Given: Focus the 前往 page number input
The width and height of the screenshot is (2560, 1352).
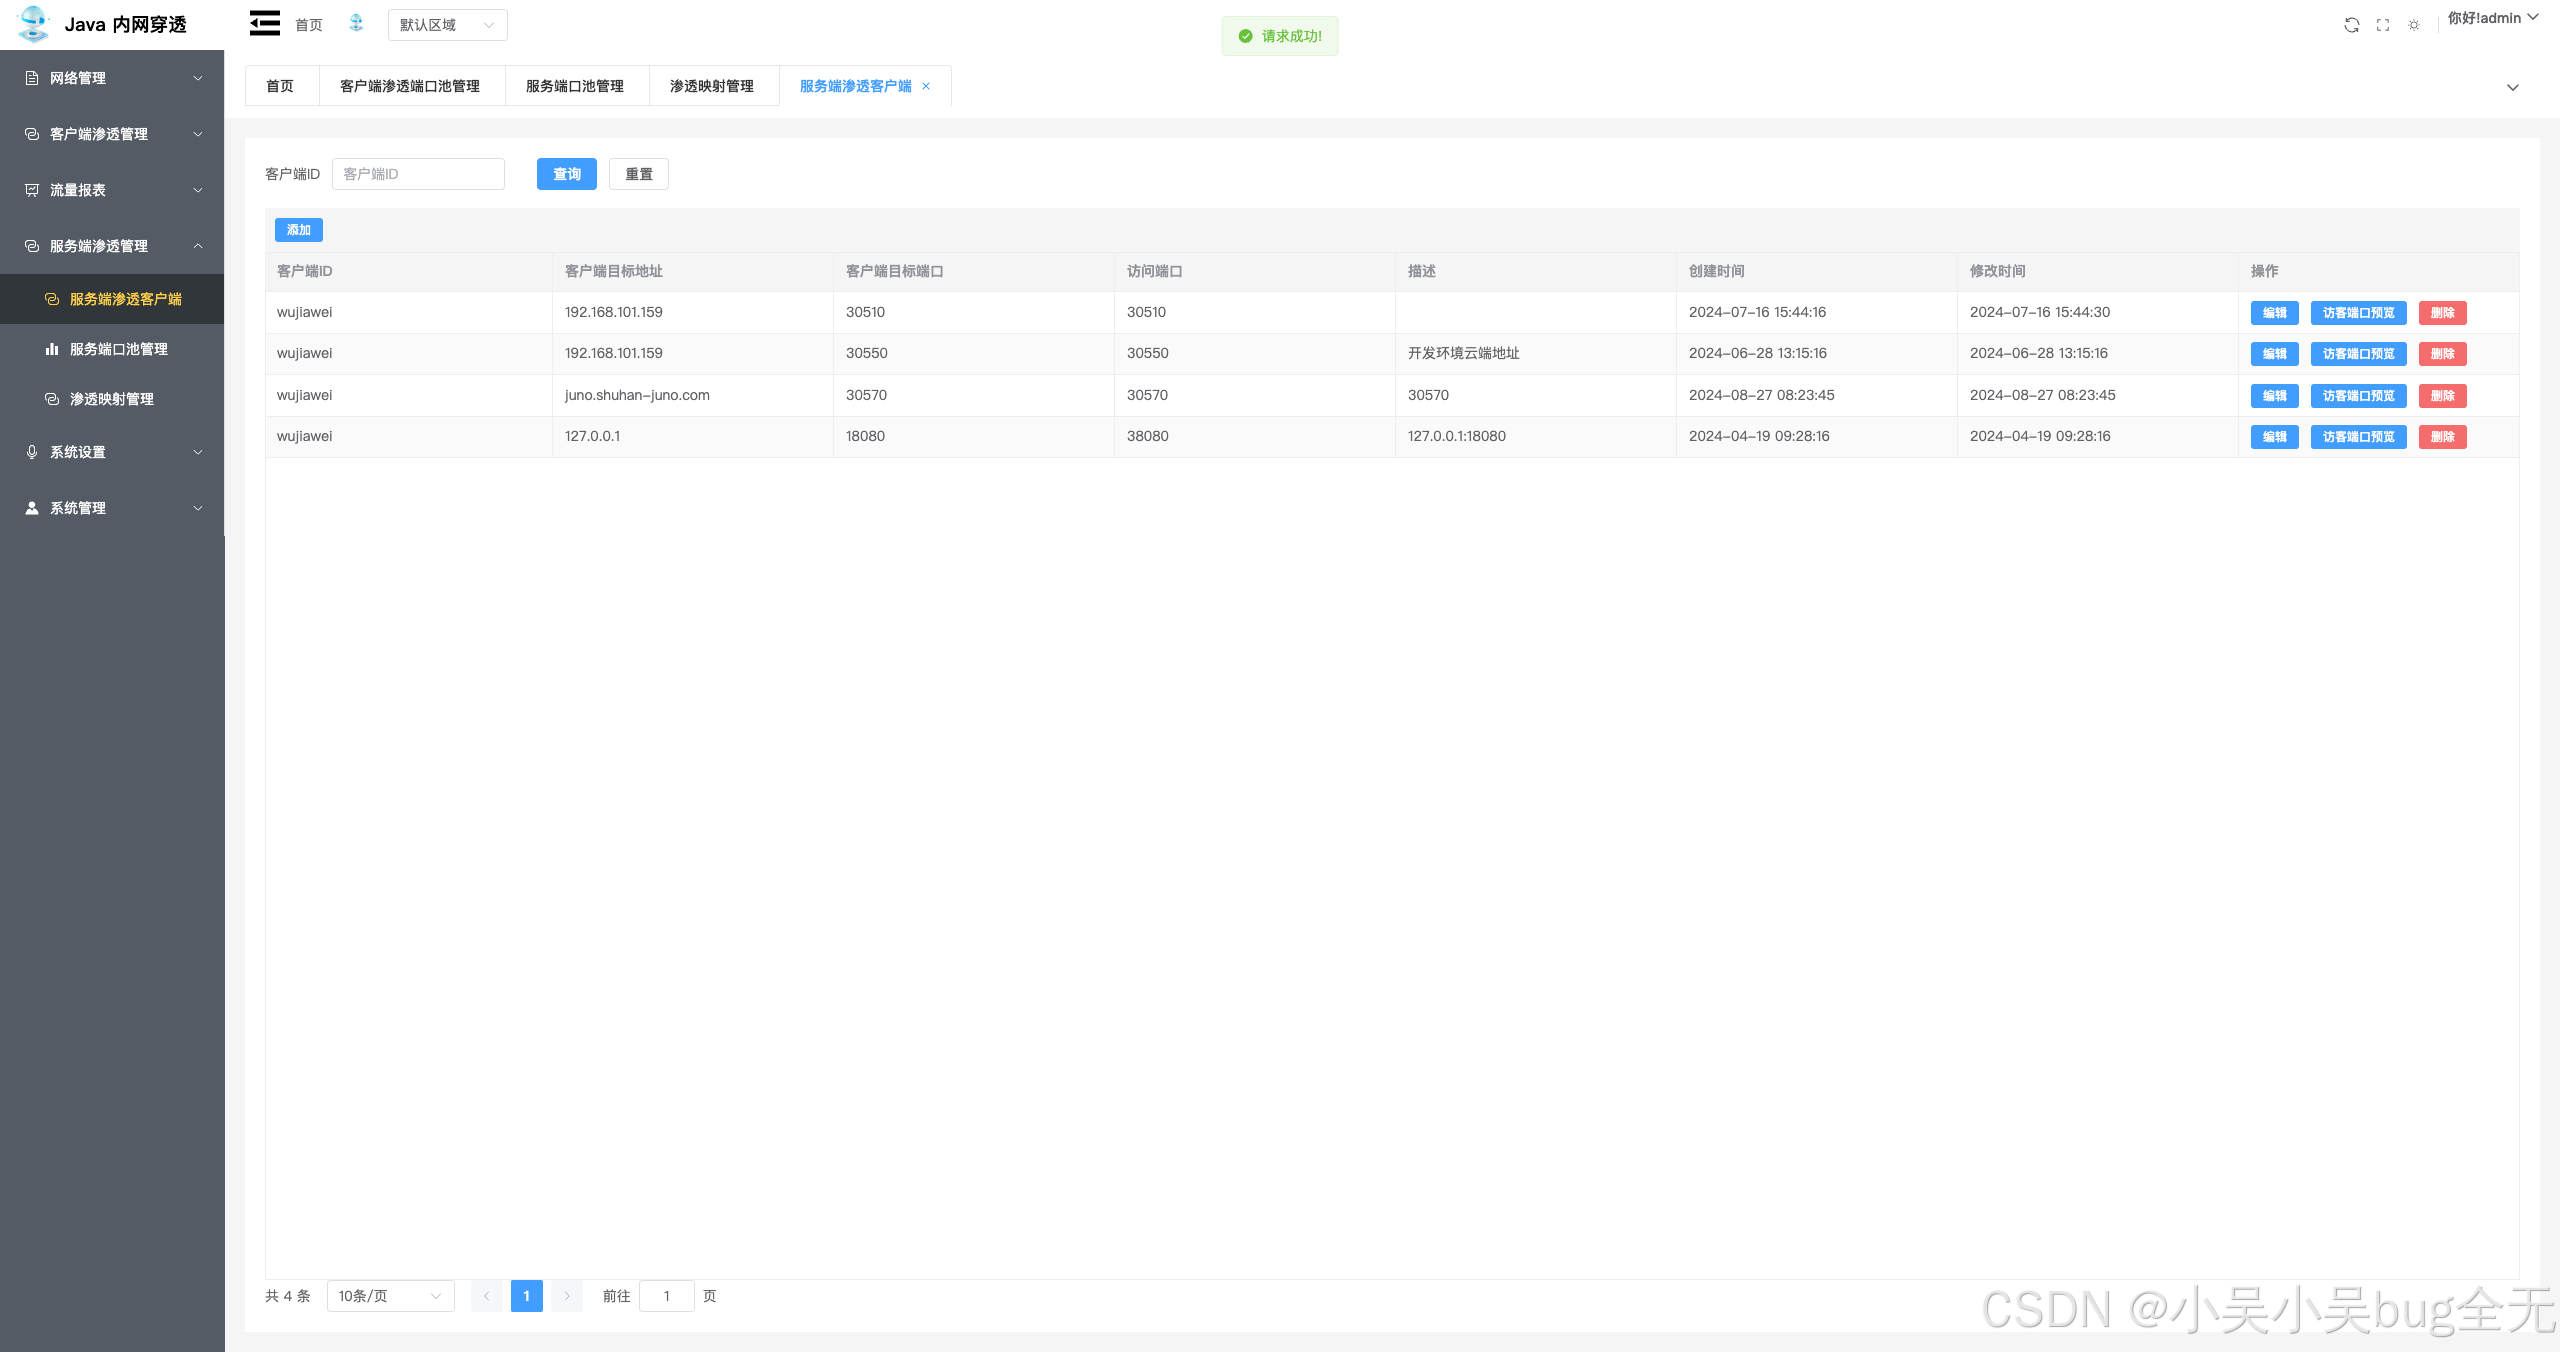Looking at the screenshot, I should point(667,1296).
